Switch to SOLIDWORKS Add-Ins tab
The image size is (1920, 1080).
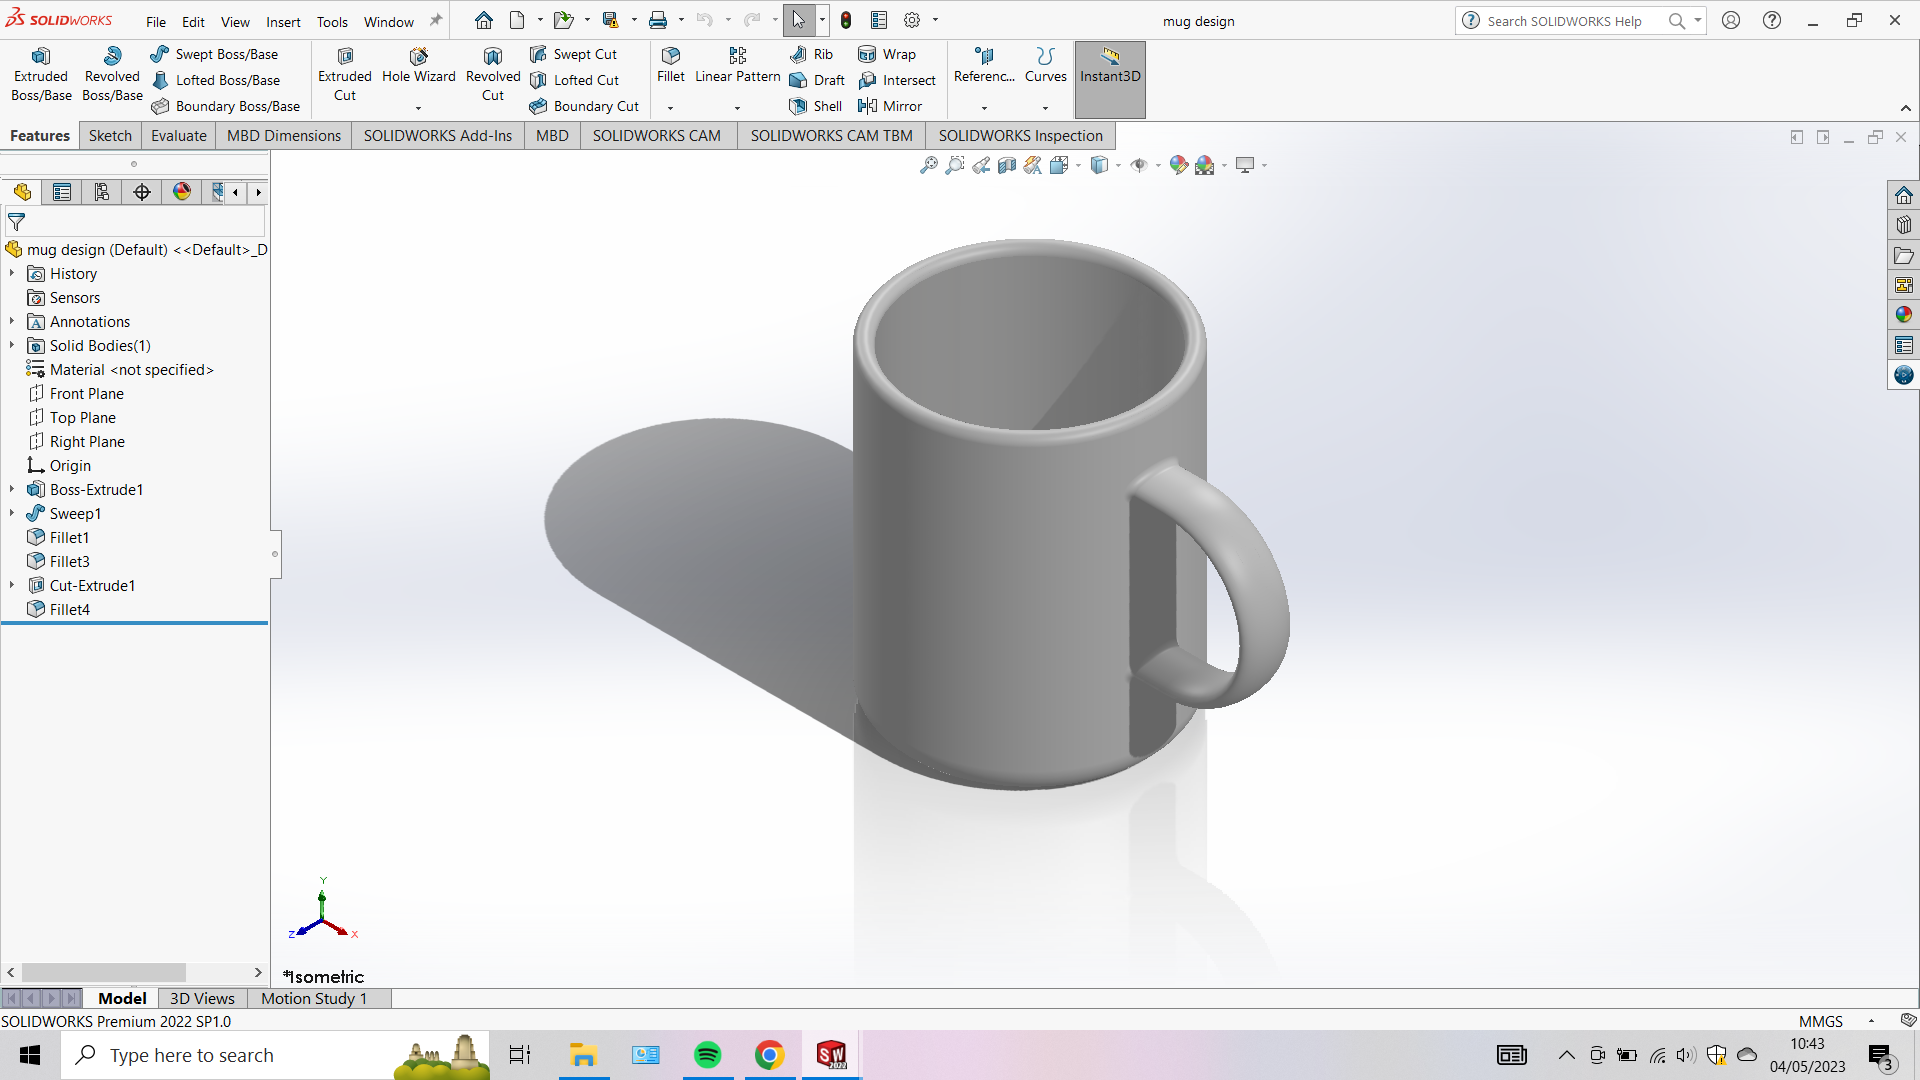pyautogui.click(x=438, y=135)
